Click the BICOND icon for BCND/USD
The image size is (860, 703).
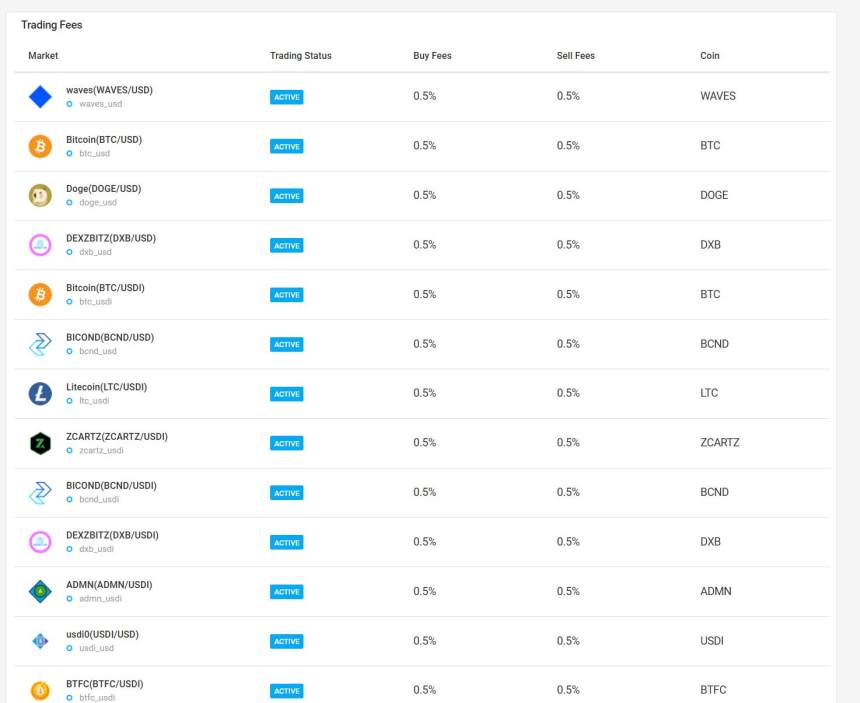[40, 344]
